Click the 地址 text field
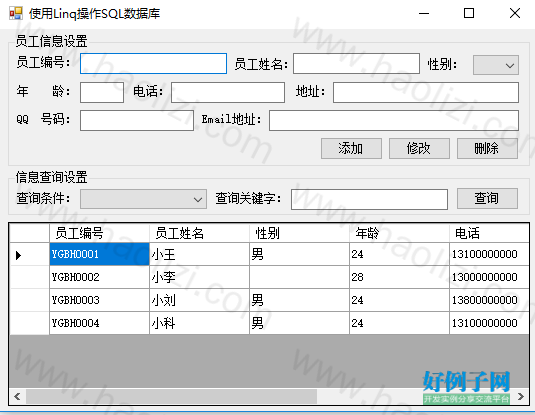 425,92
